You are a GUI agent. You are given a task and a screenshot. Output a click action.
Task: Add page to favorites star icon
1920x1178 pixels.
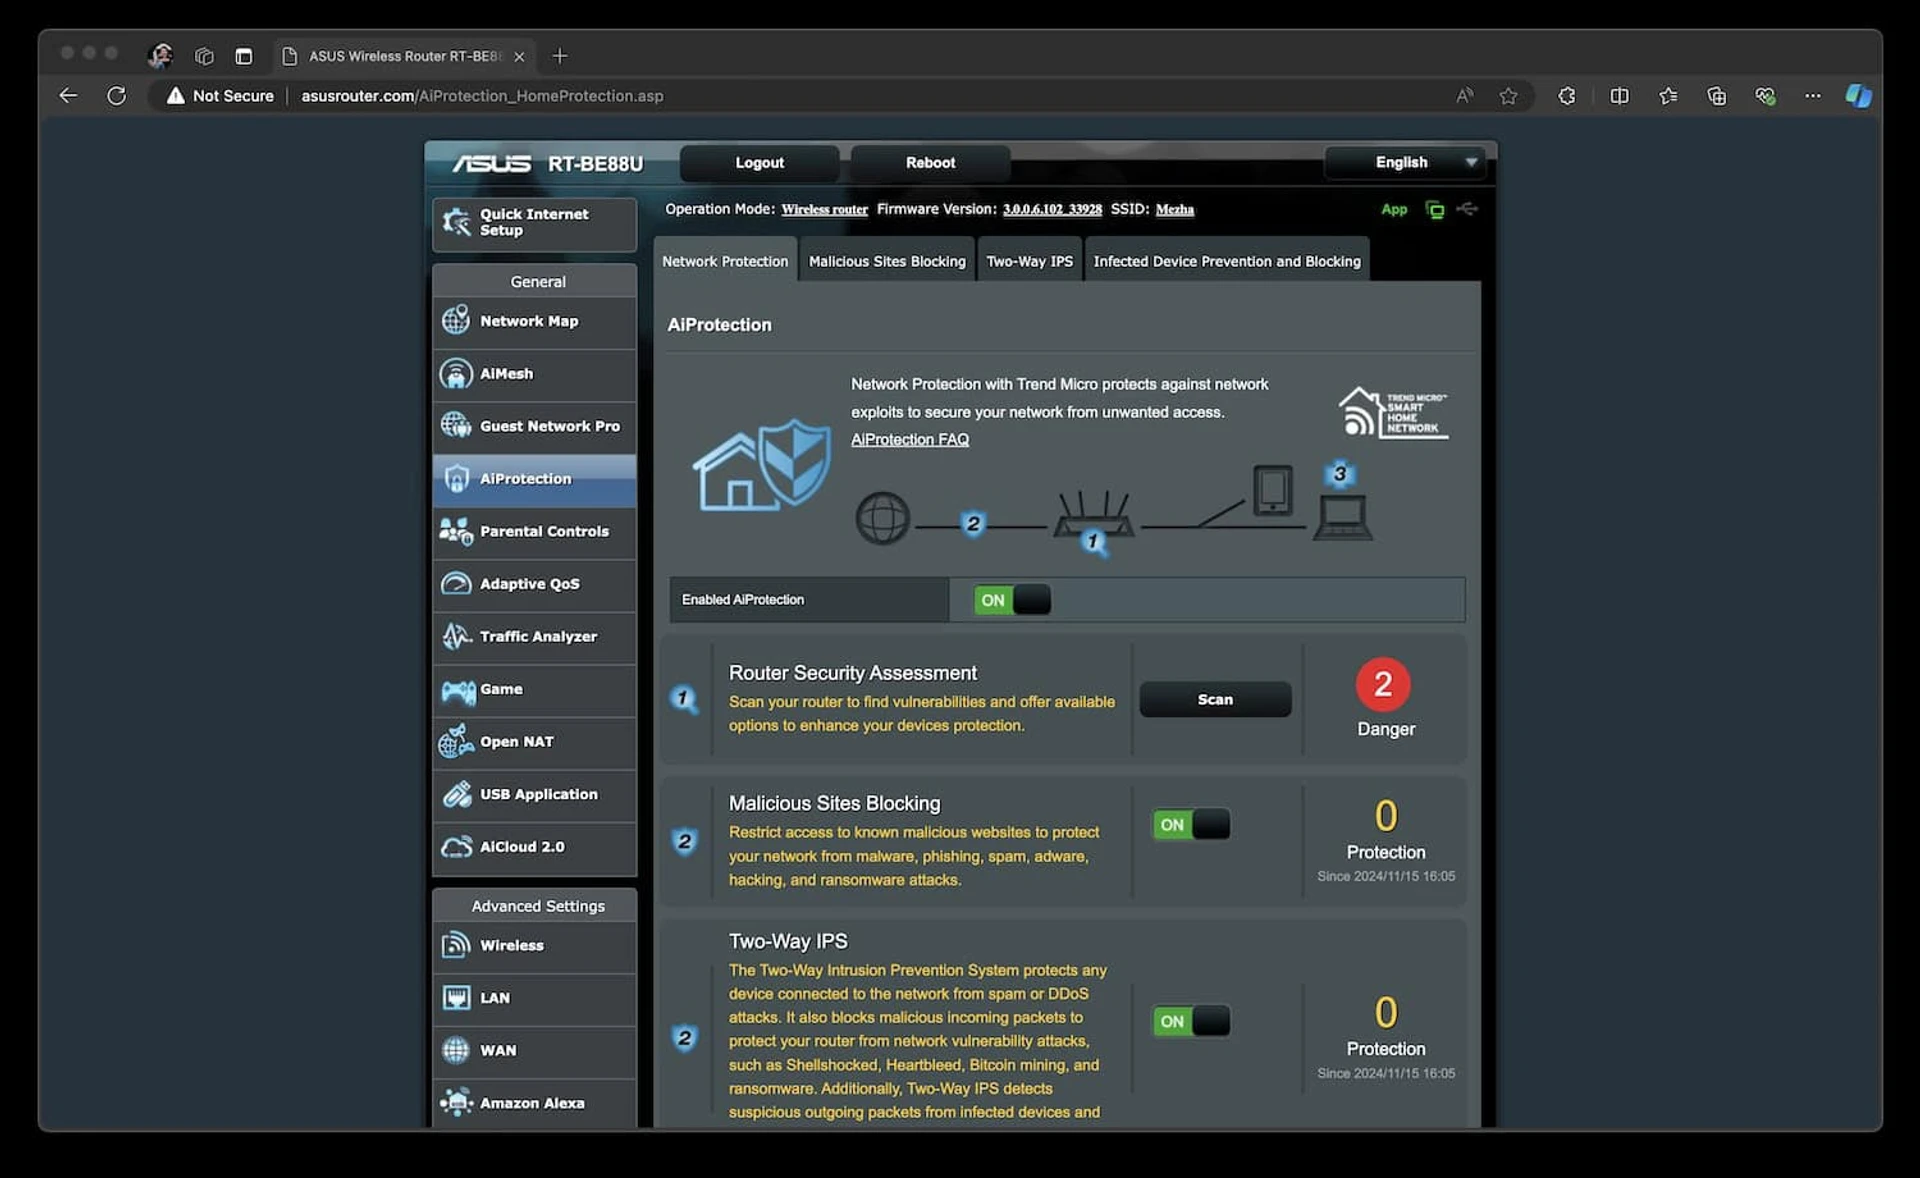[x=1508, y=96]
